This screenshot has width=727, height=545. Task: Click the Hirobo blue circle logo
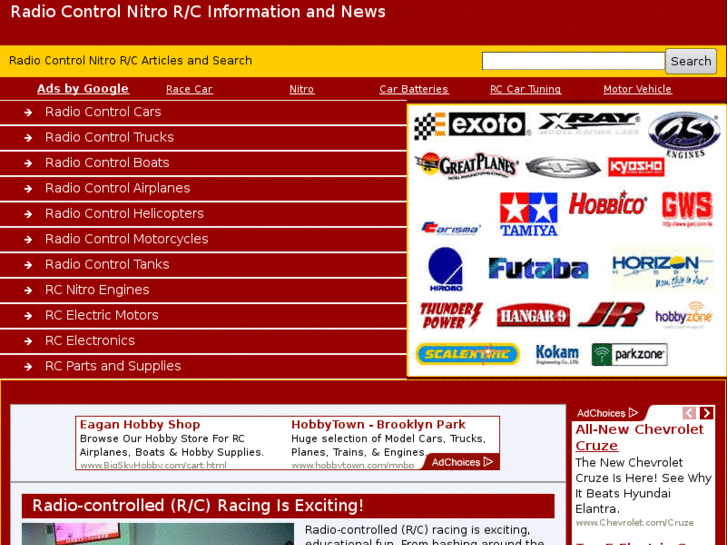pyautogui.click(x=445, y=269)
